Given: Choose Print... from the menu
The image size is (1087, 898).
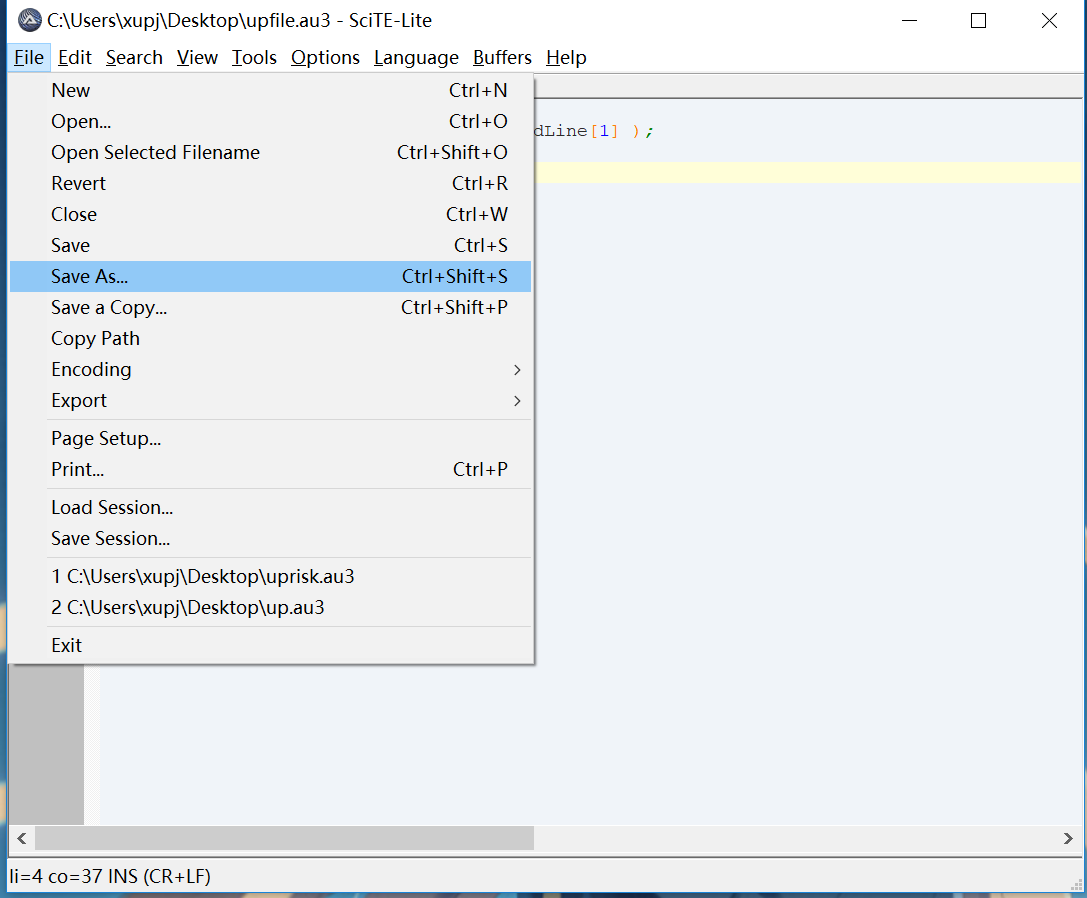Looking at the screenshot, I should coord(270,469).
